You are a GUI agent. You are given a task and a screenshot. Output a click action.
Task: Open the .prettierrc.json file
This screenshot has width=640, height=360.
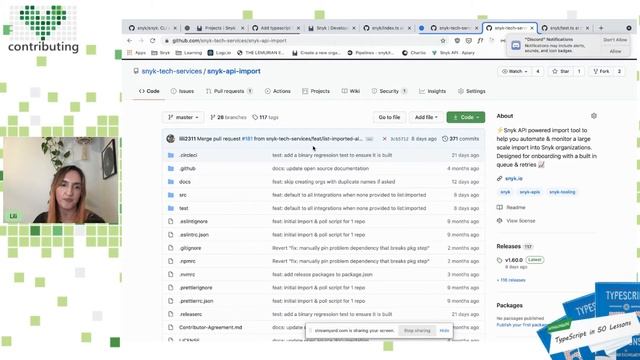[196, 301]
